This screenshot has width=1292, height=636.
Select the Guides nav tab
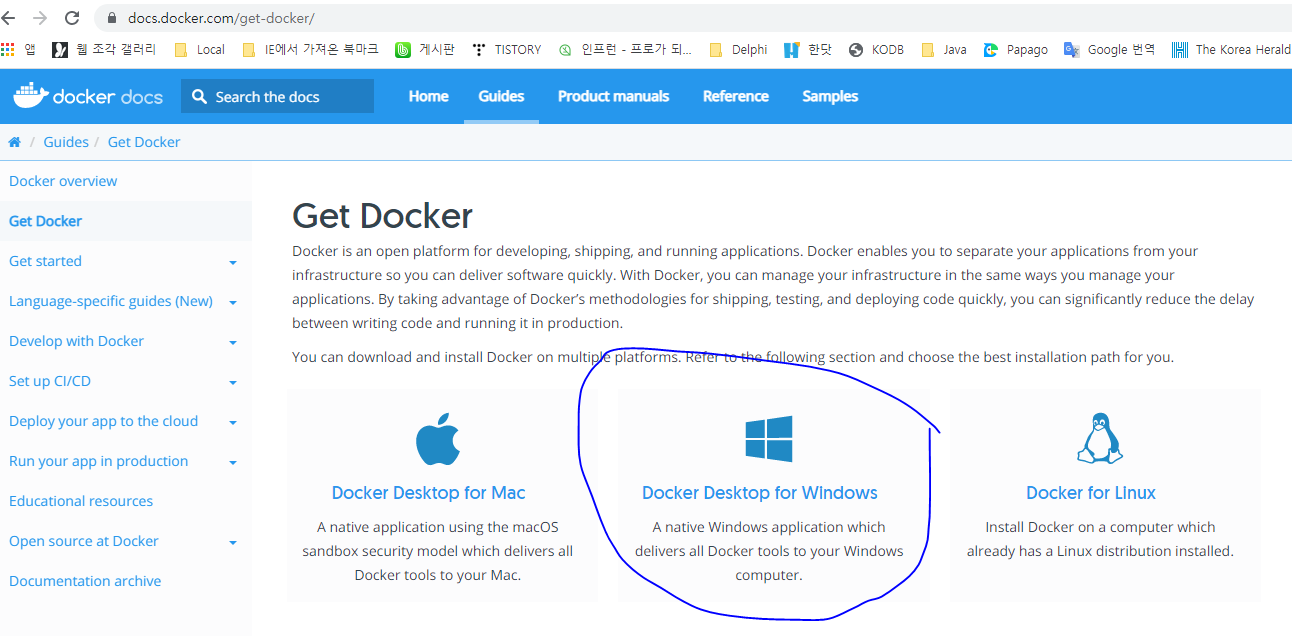501,96
